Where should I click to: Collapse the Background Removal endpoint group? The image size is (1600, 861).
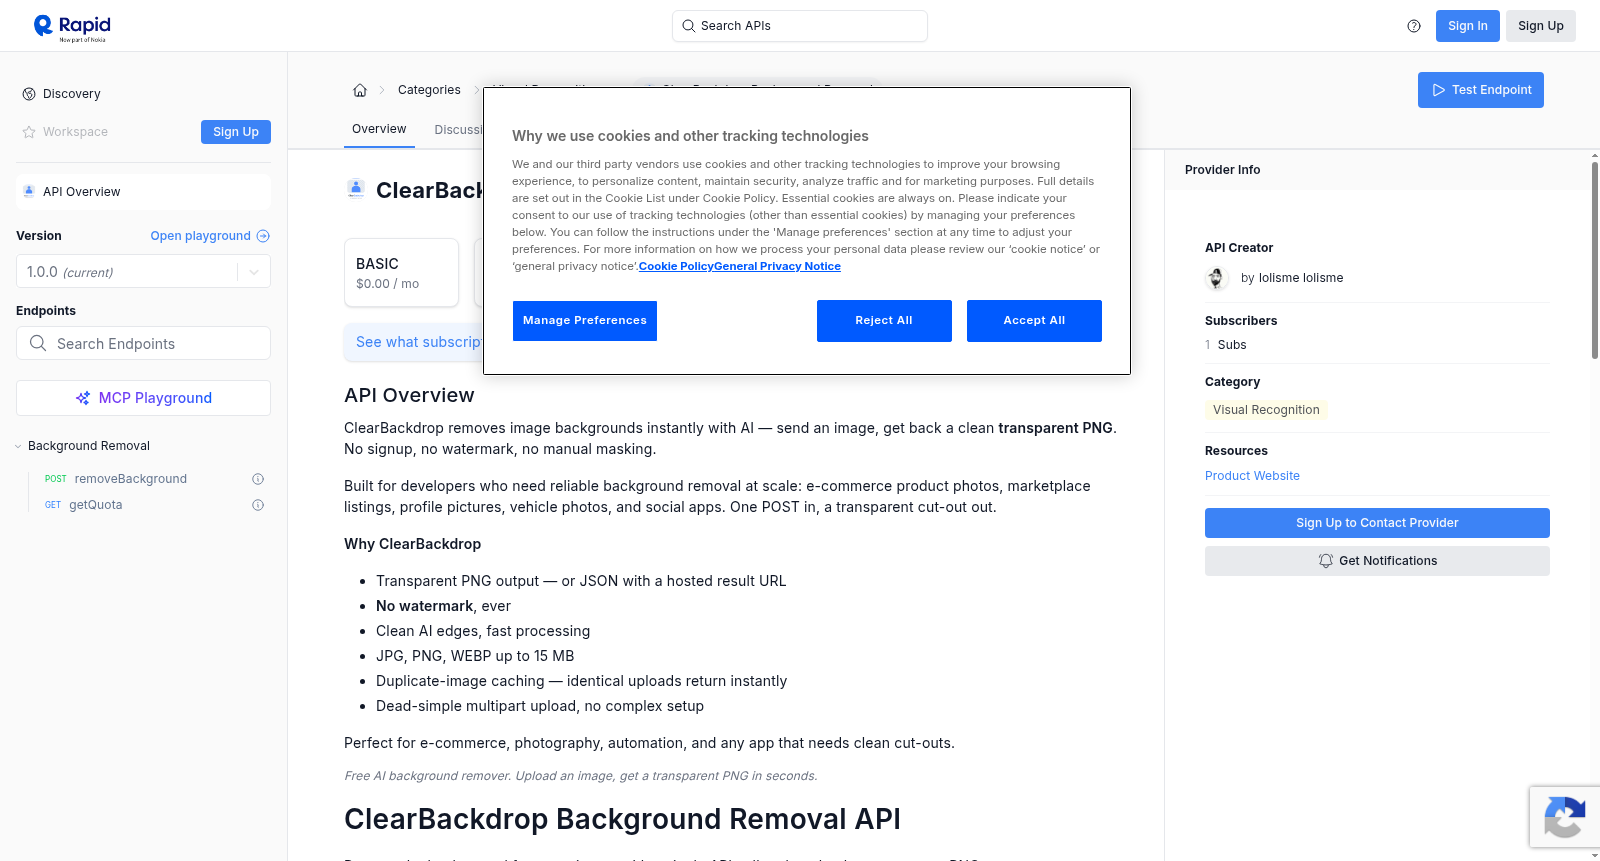click(18, 446)
